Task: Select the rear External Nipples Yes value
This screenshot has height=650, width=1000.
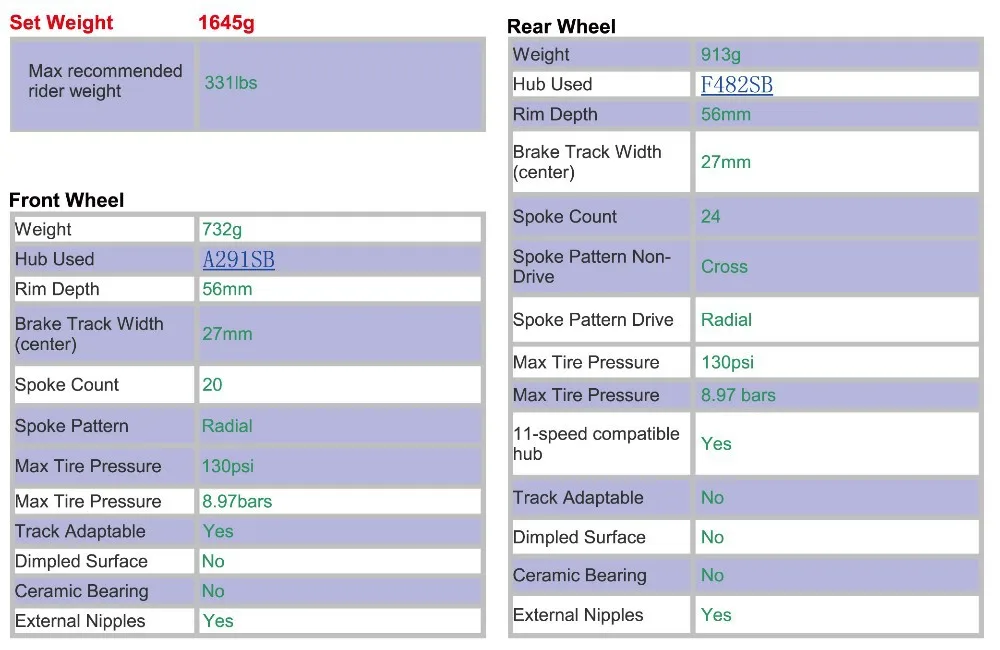Action: 716,615
